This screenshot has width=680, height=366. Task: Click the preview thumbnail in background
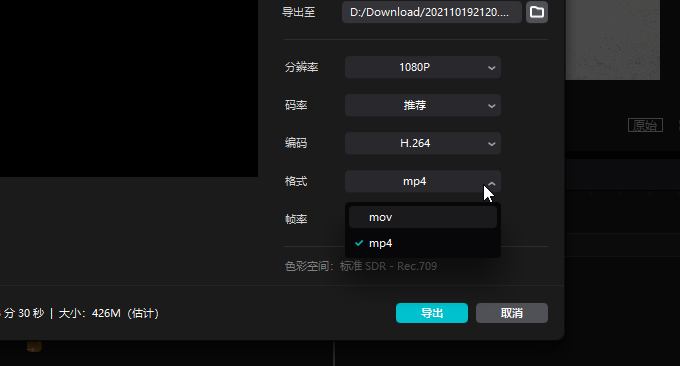613,40
